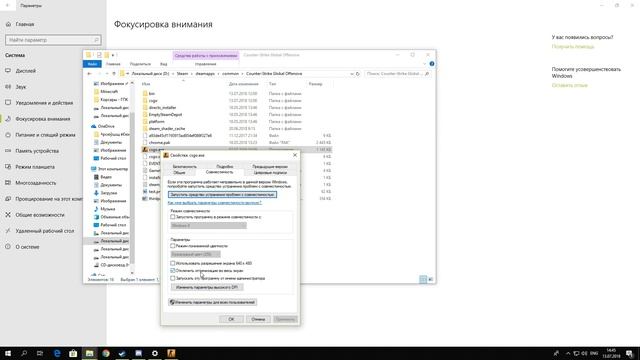Open Общие возможности settings
Screen dimensions: 640x360
point(40,215)
